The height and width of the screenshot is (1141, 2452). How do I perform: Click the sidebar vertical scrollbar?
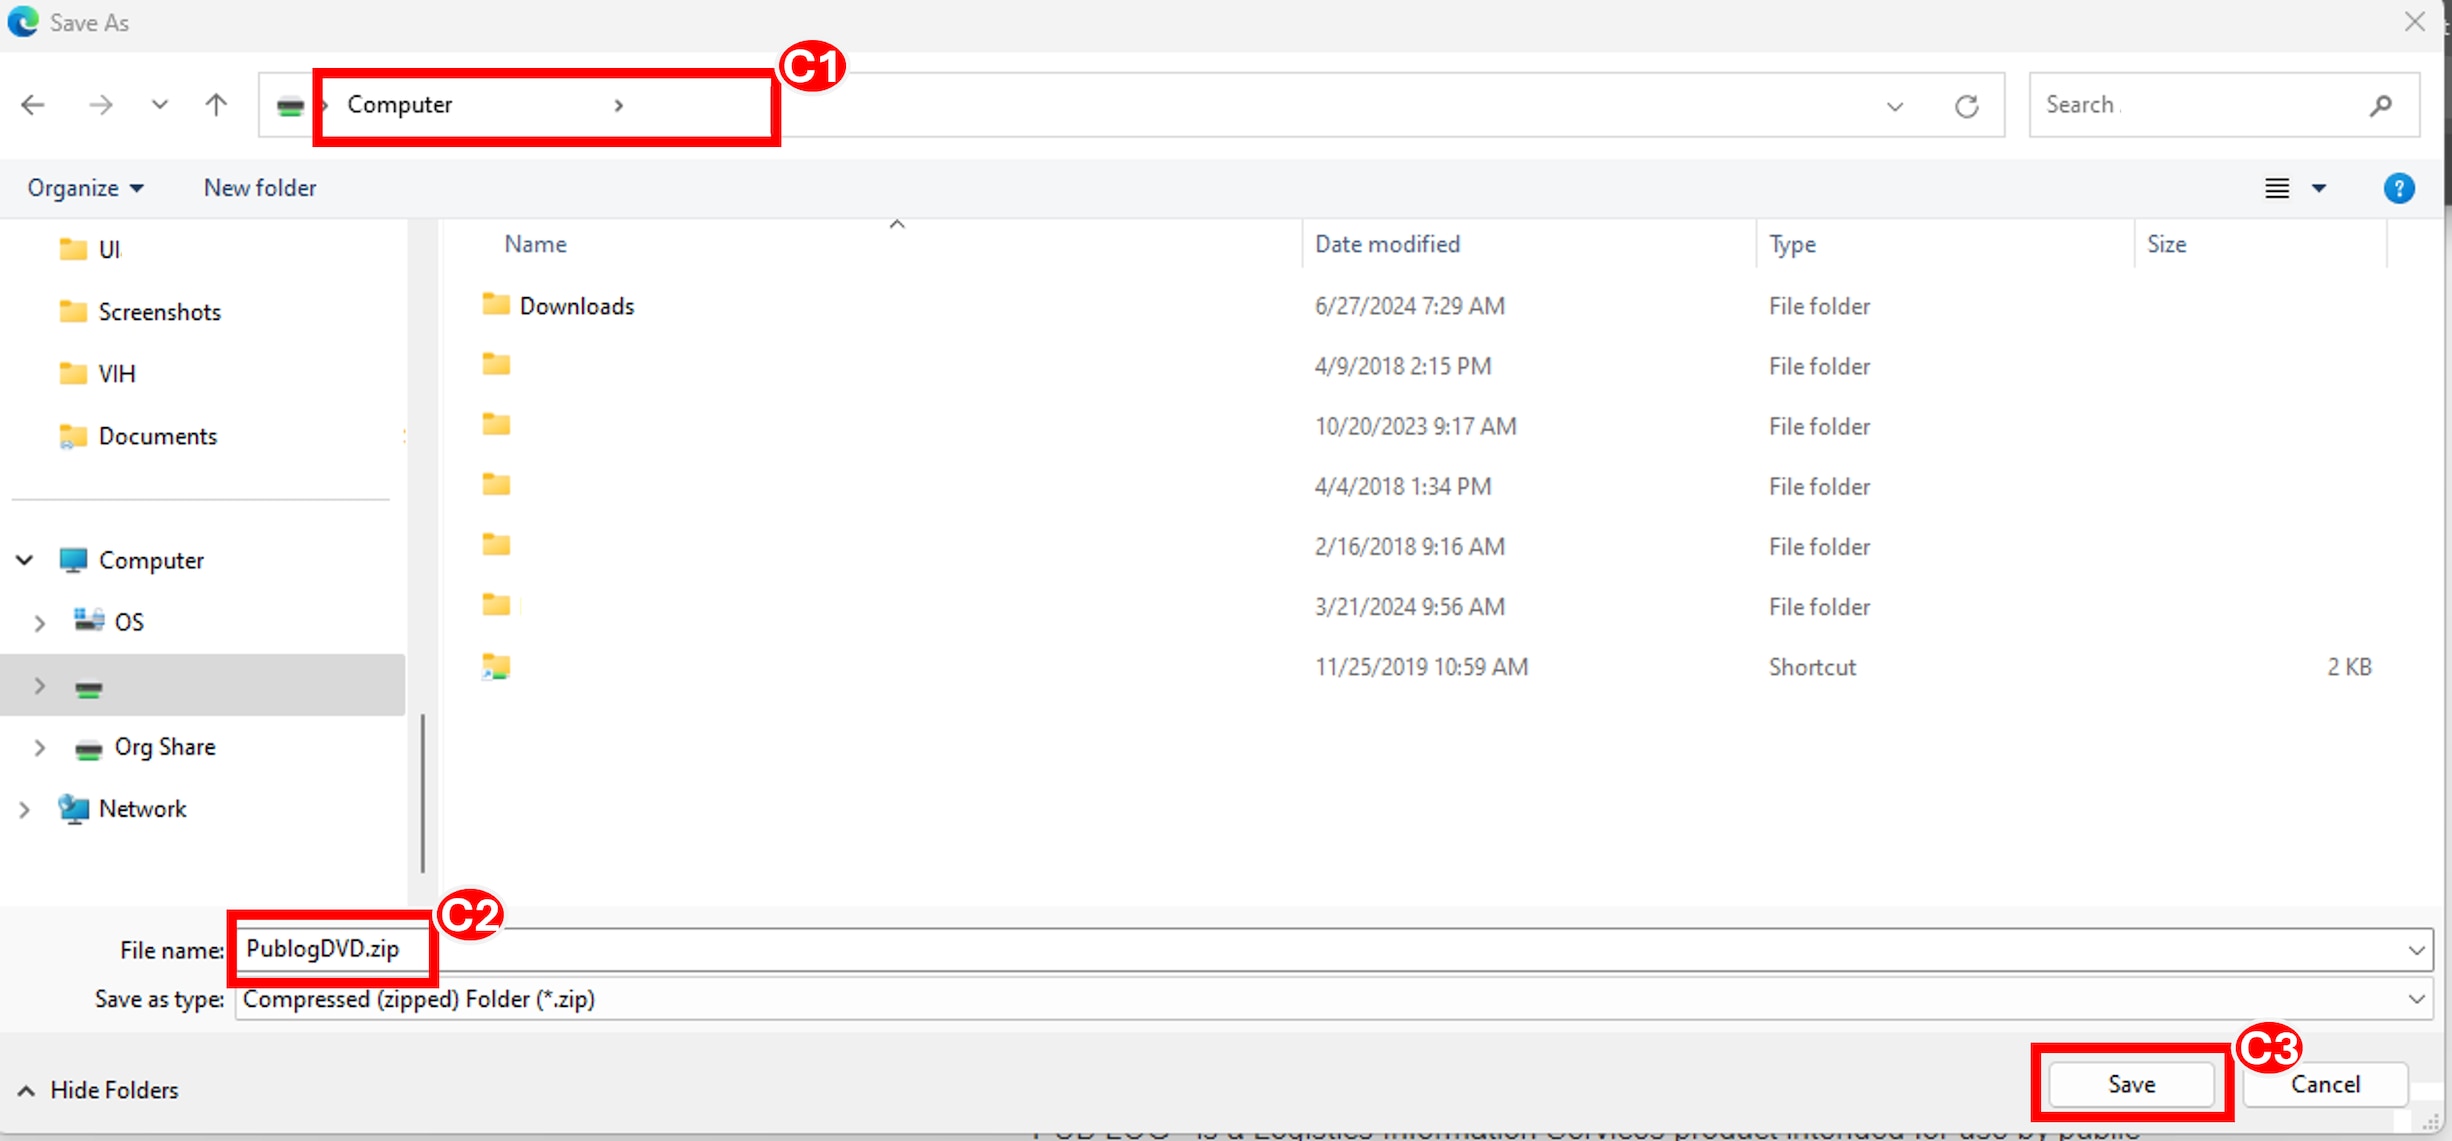[x=422, y=793]
